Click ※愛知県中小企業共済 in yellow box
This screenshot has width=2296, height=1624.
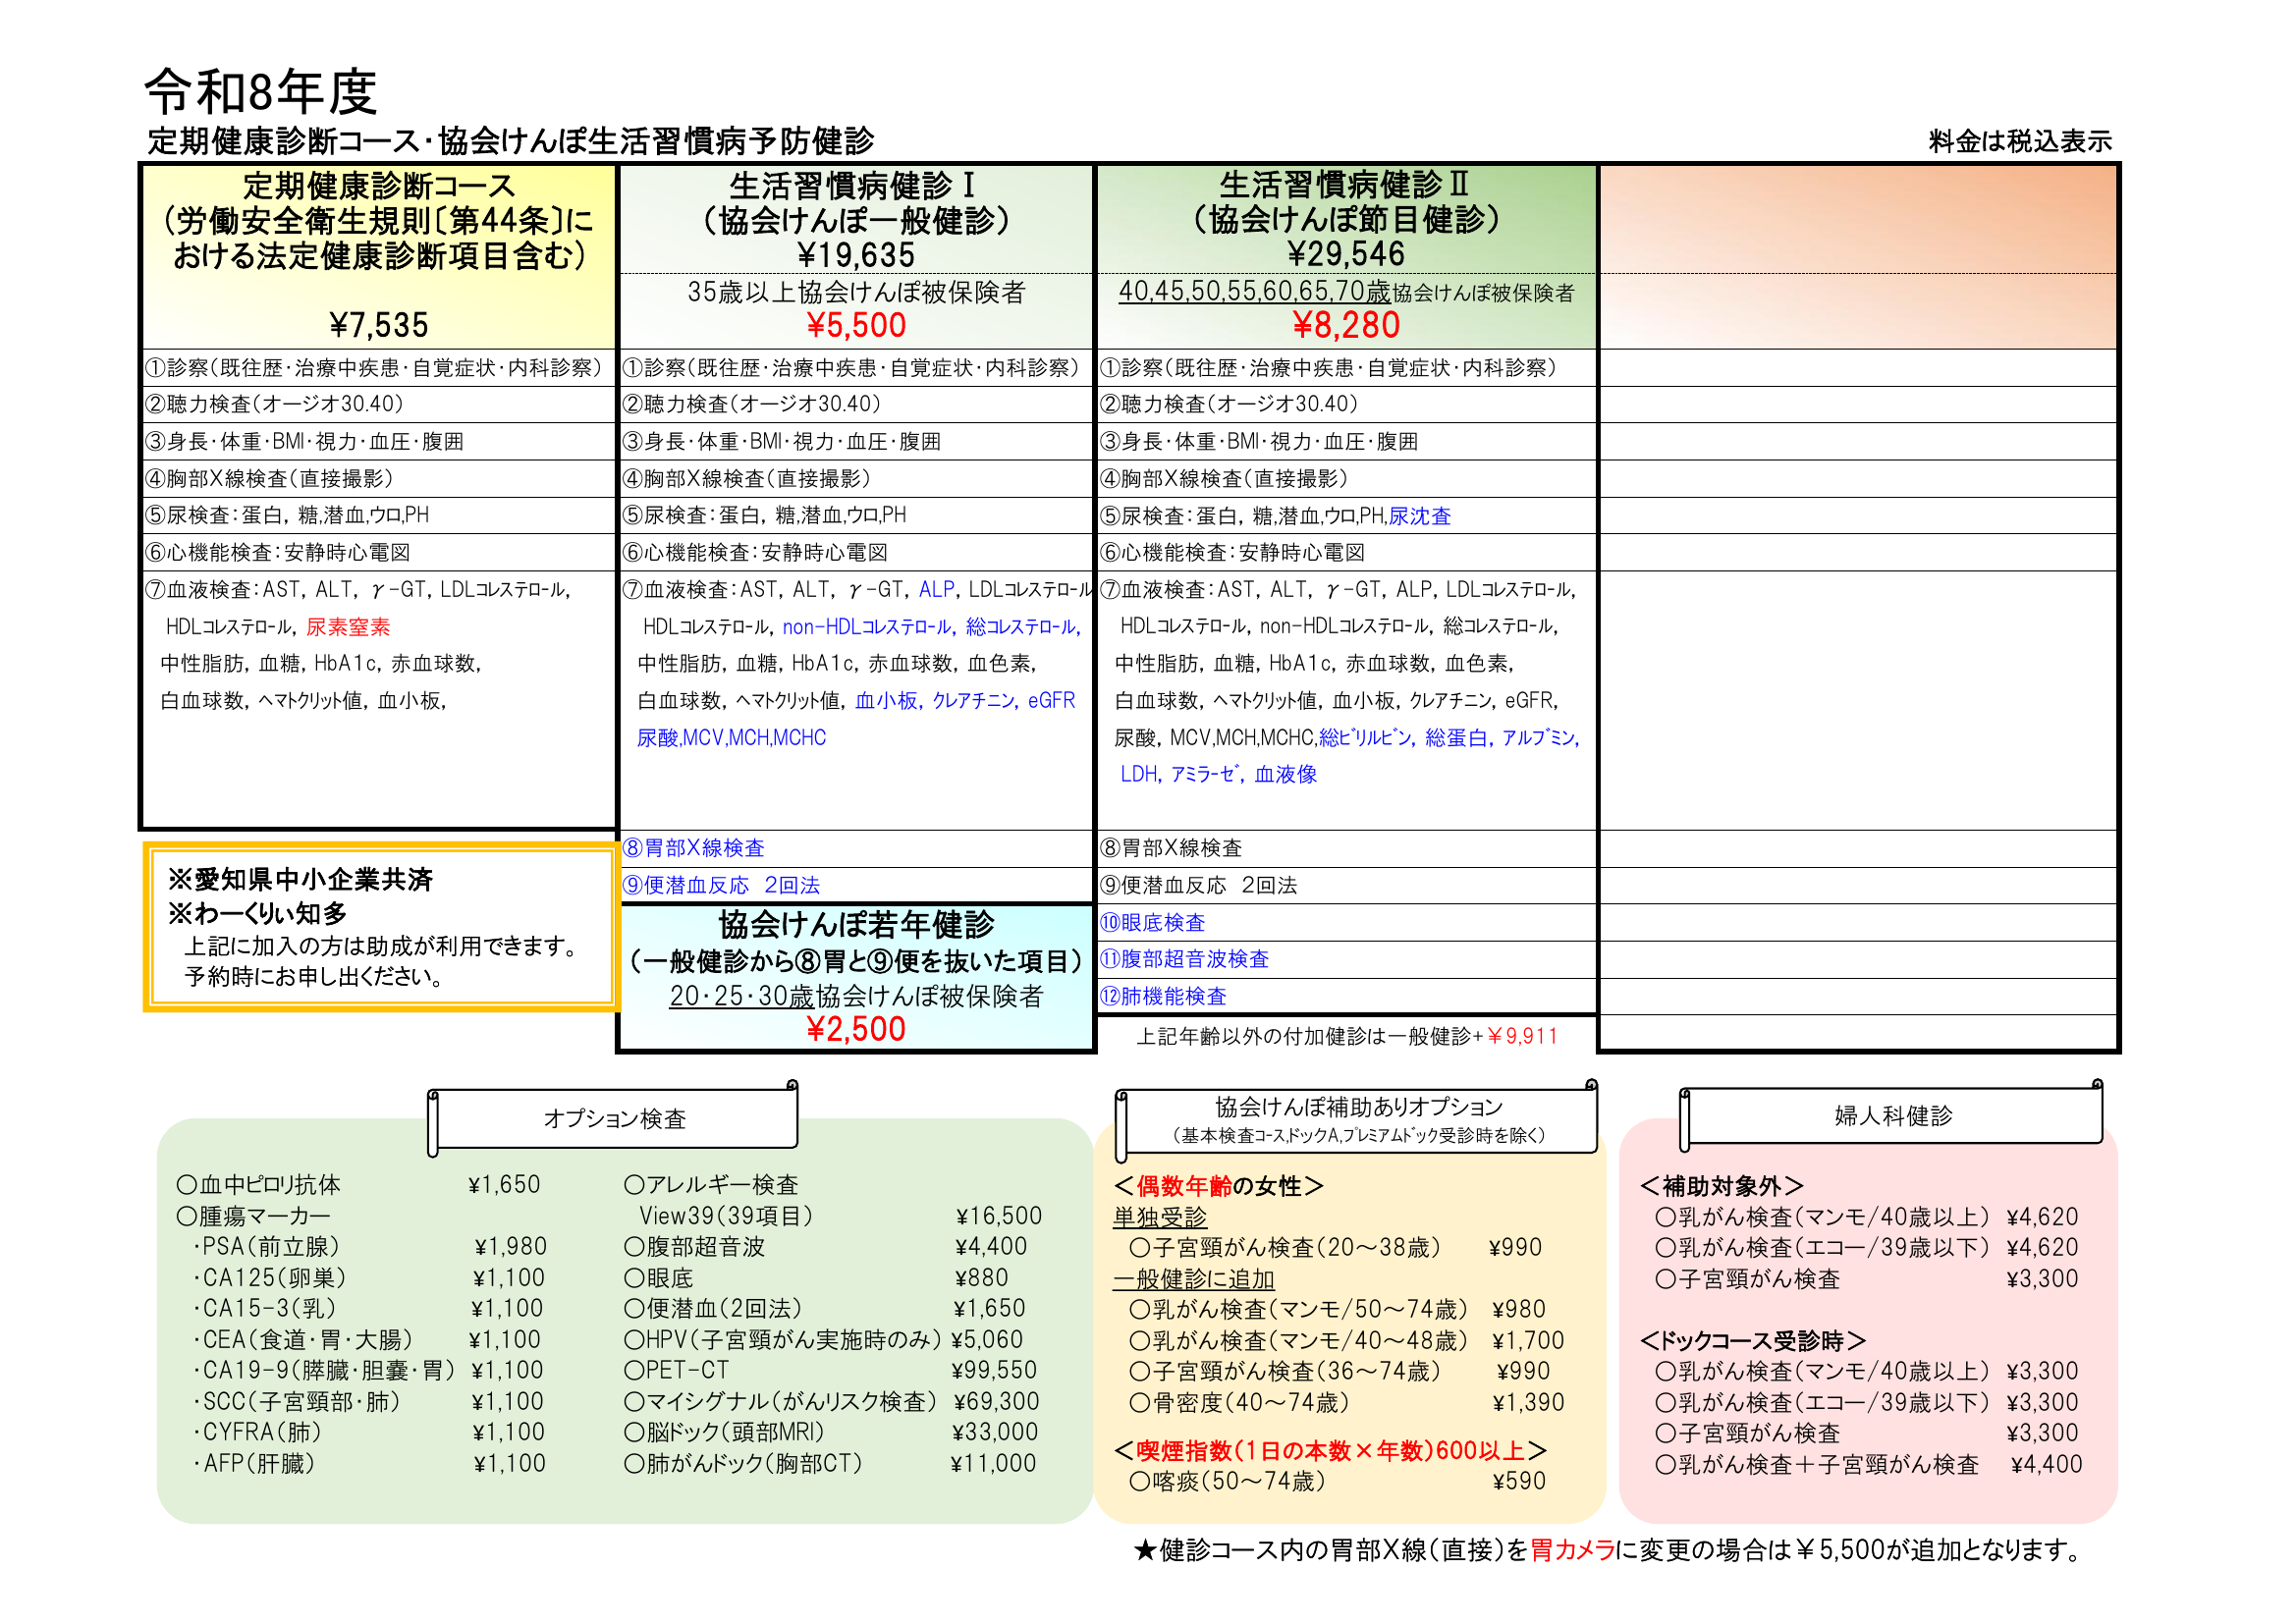[300, 880]
